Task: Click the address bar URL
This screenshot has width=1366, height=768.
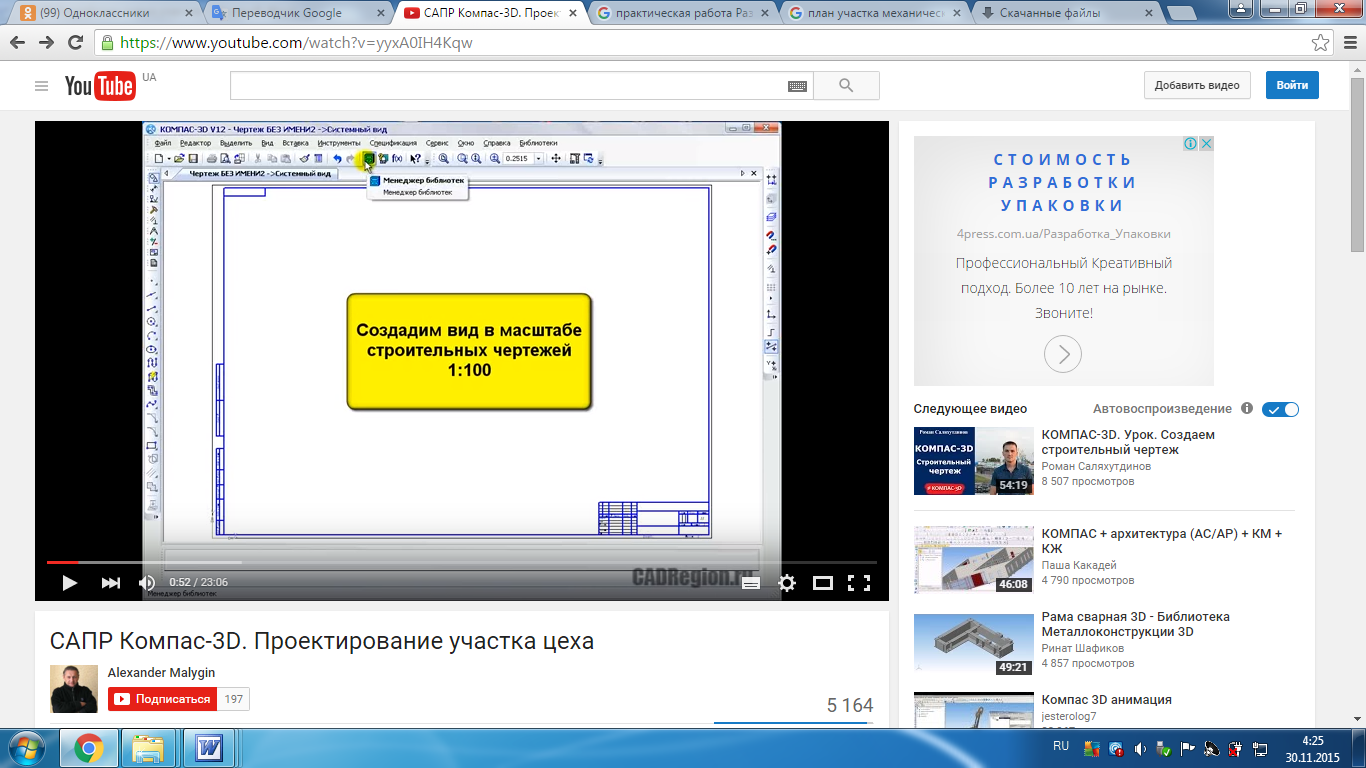Action: (296, 43)
